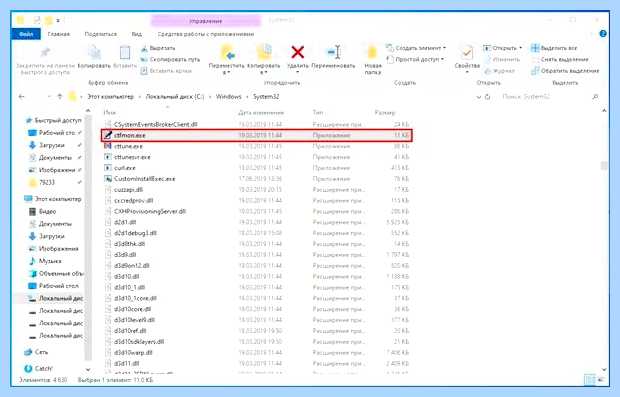
Task: Switch to the Поделиться tab
Action: (100, 34)
